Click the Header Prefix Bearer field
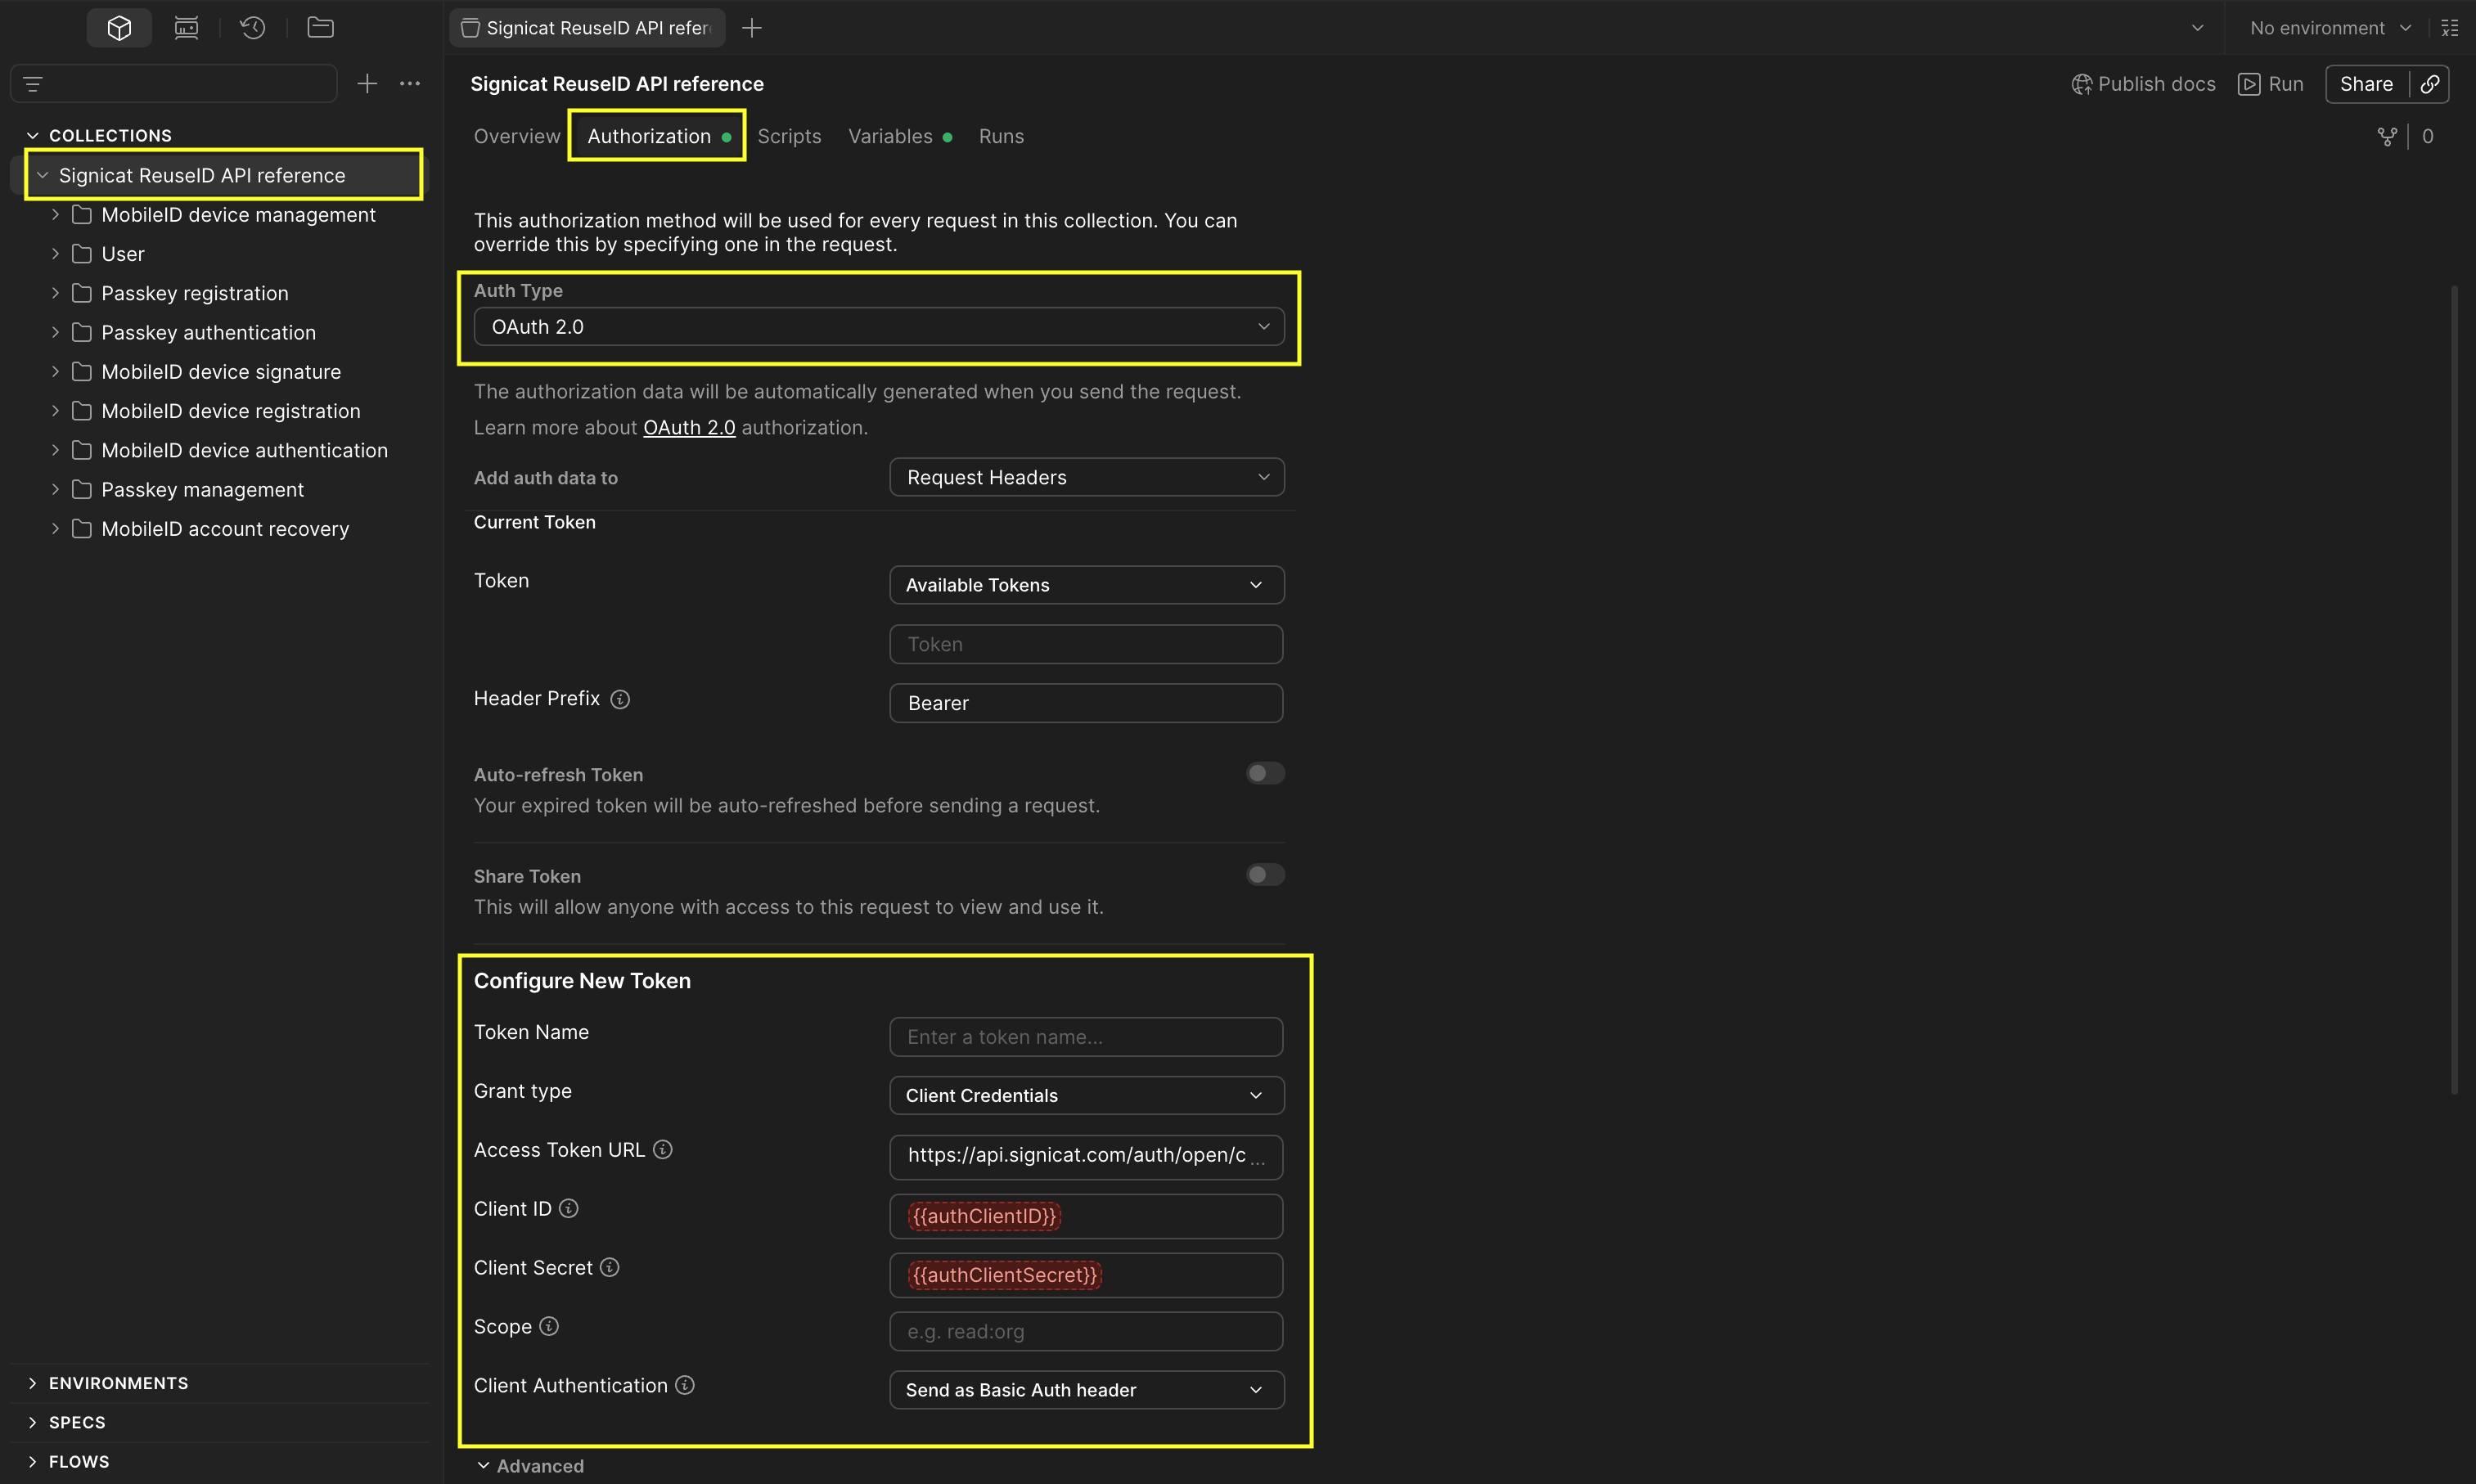The height and width of the screenshot is (1484, 2476). point(1086,703)
